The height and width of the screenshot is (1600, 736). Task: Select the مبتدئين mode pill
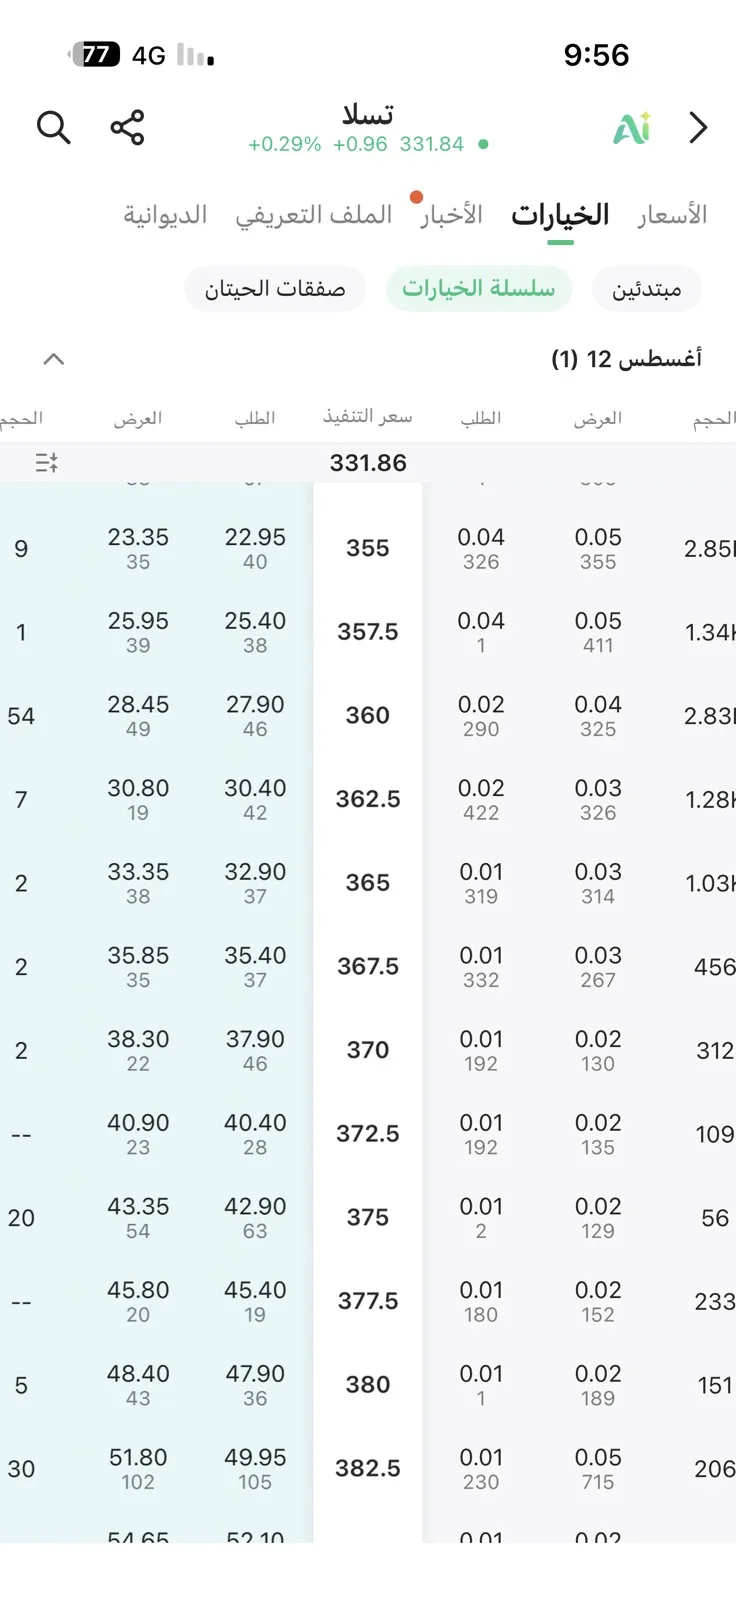647,289
